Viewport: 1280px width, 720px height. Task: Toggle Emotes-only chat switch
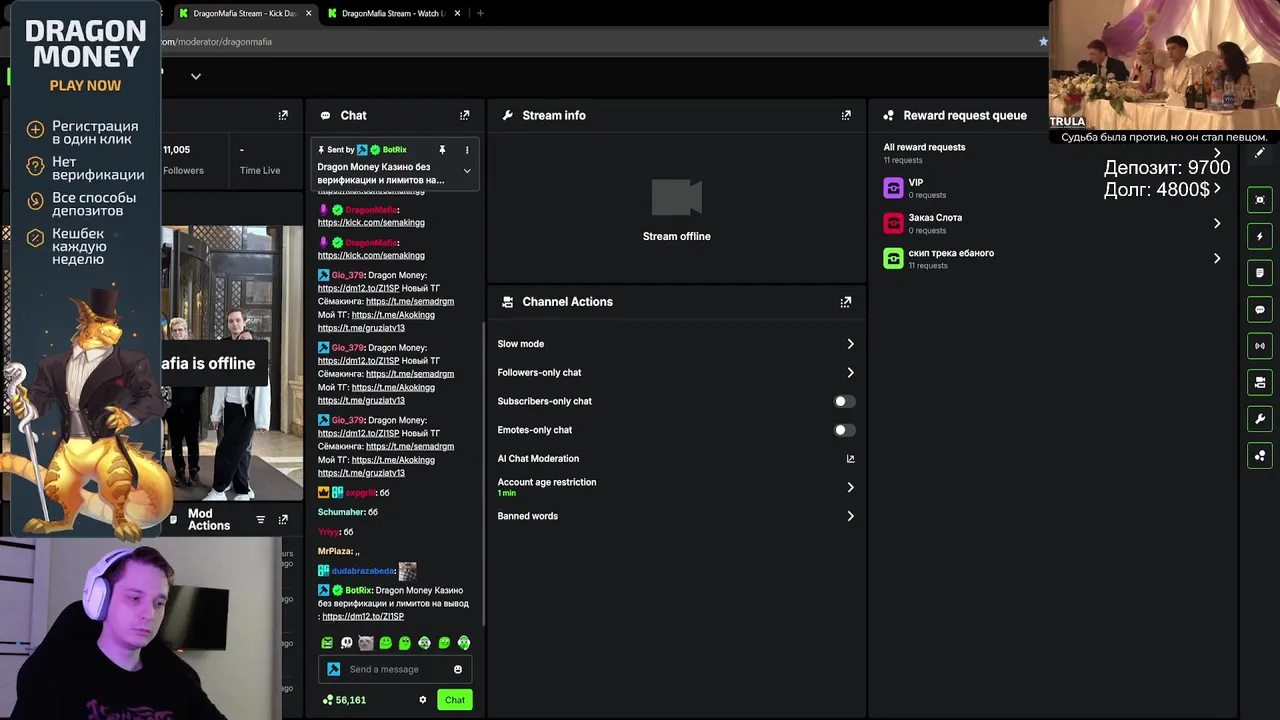click(844, 430)
